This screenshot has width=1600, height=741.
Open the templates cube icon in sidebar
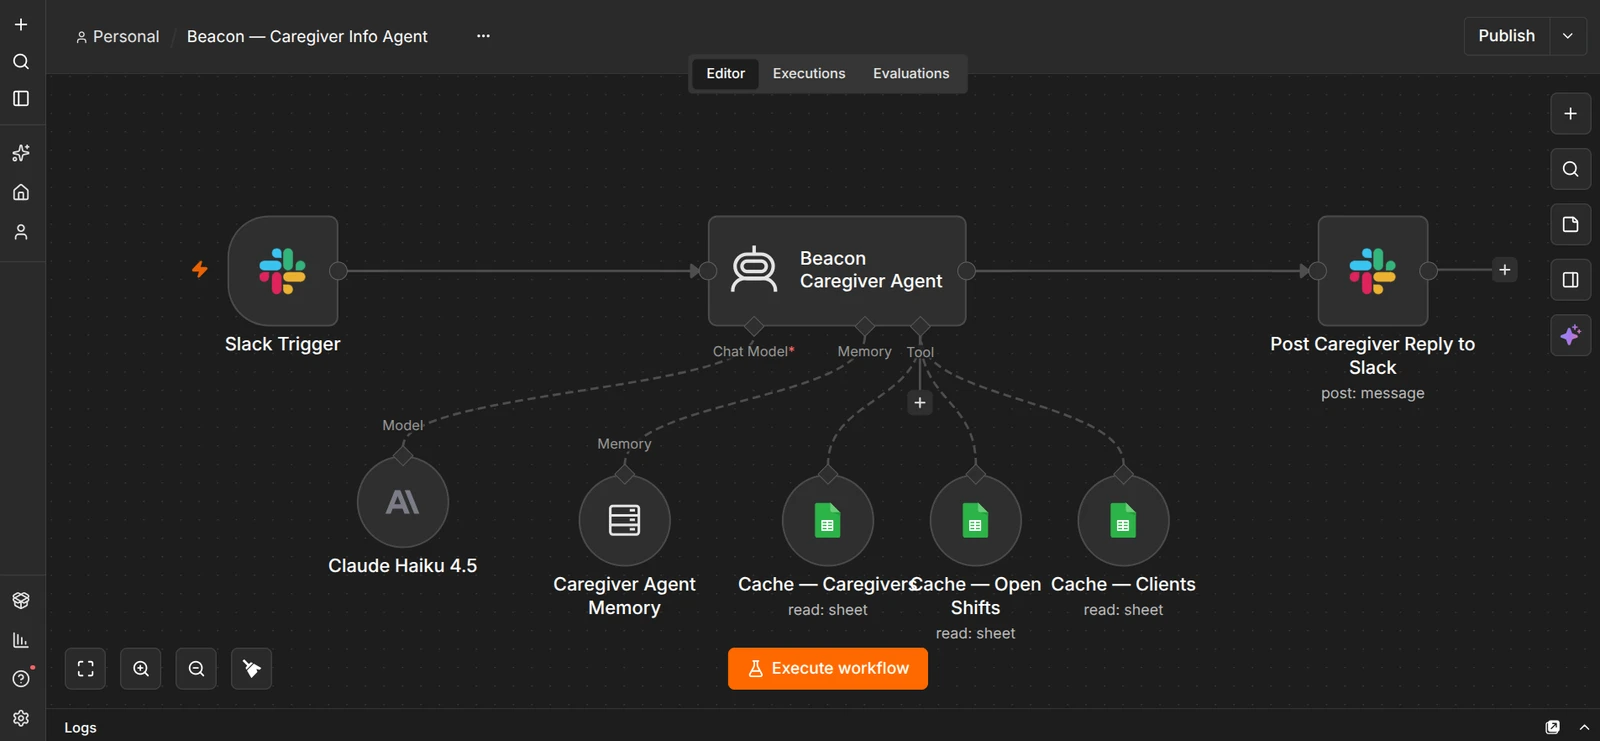coord(21,600)
